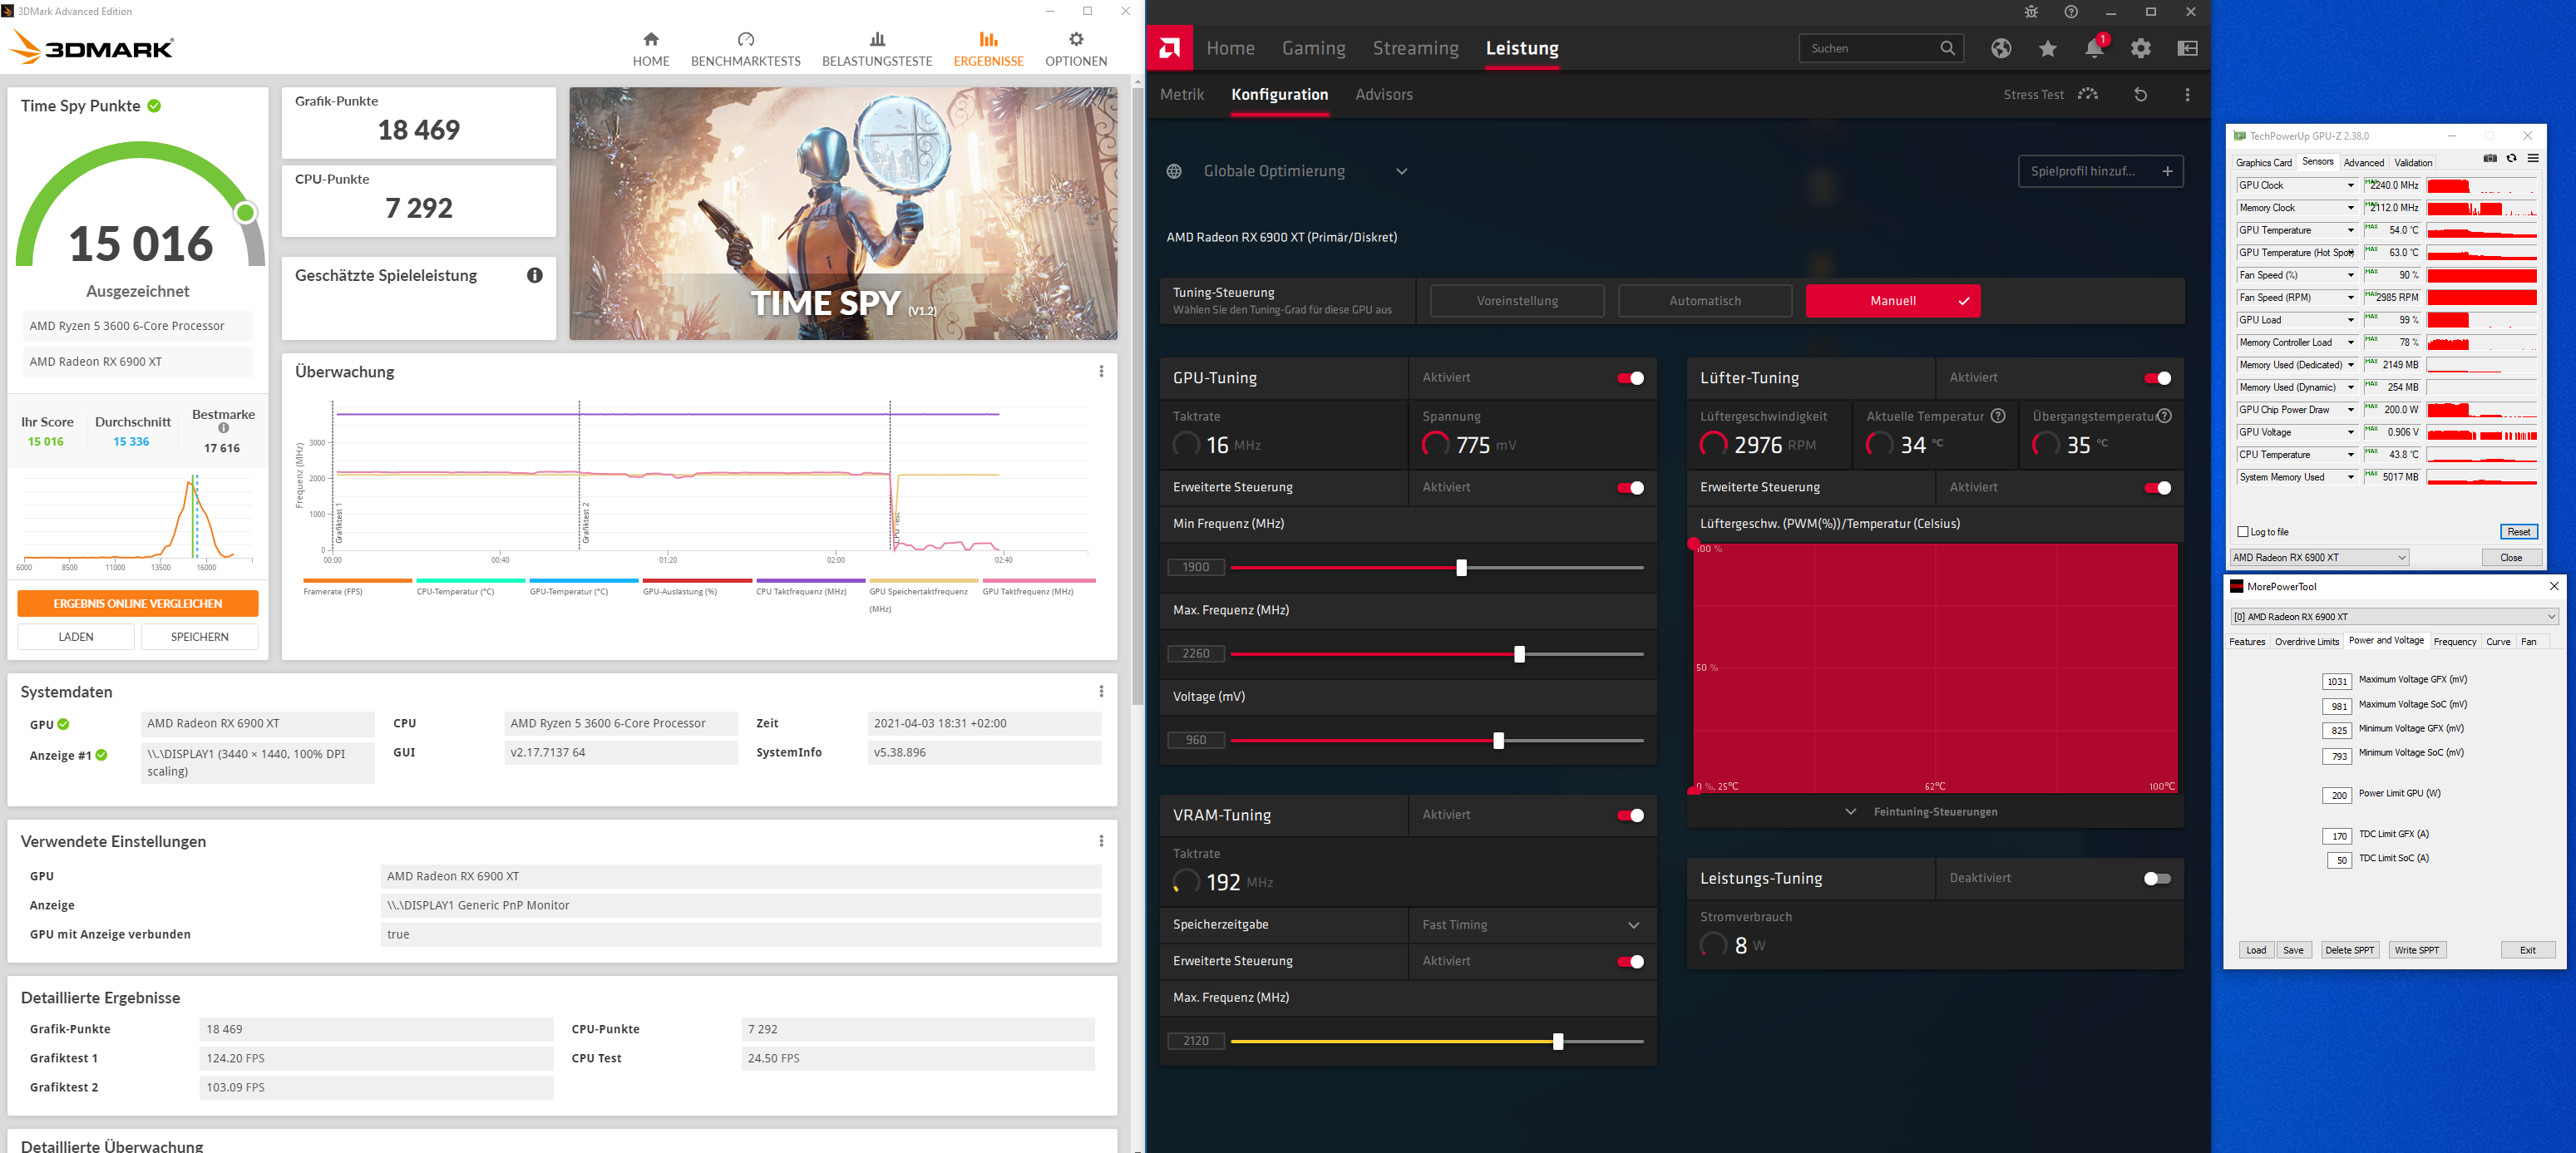The image size is (2576, 1153).
Task: Open the Stress Test gauge icon
Action: pos(2088,94)
